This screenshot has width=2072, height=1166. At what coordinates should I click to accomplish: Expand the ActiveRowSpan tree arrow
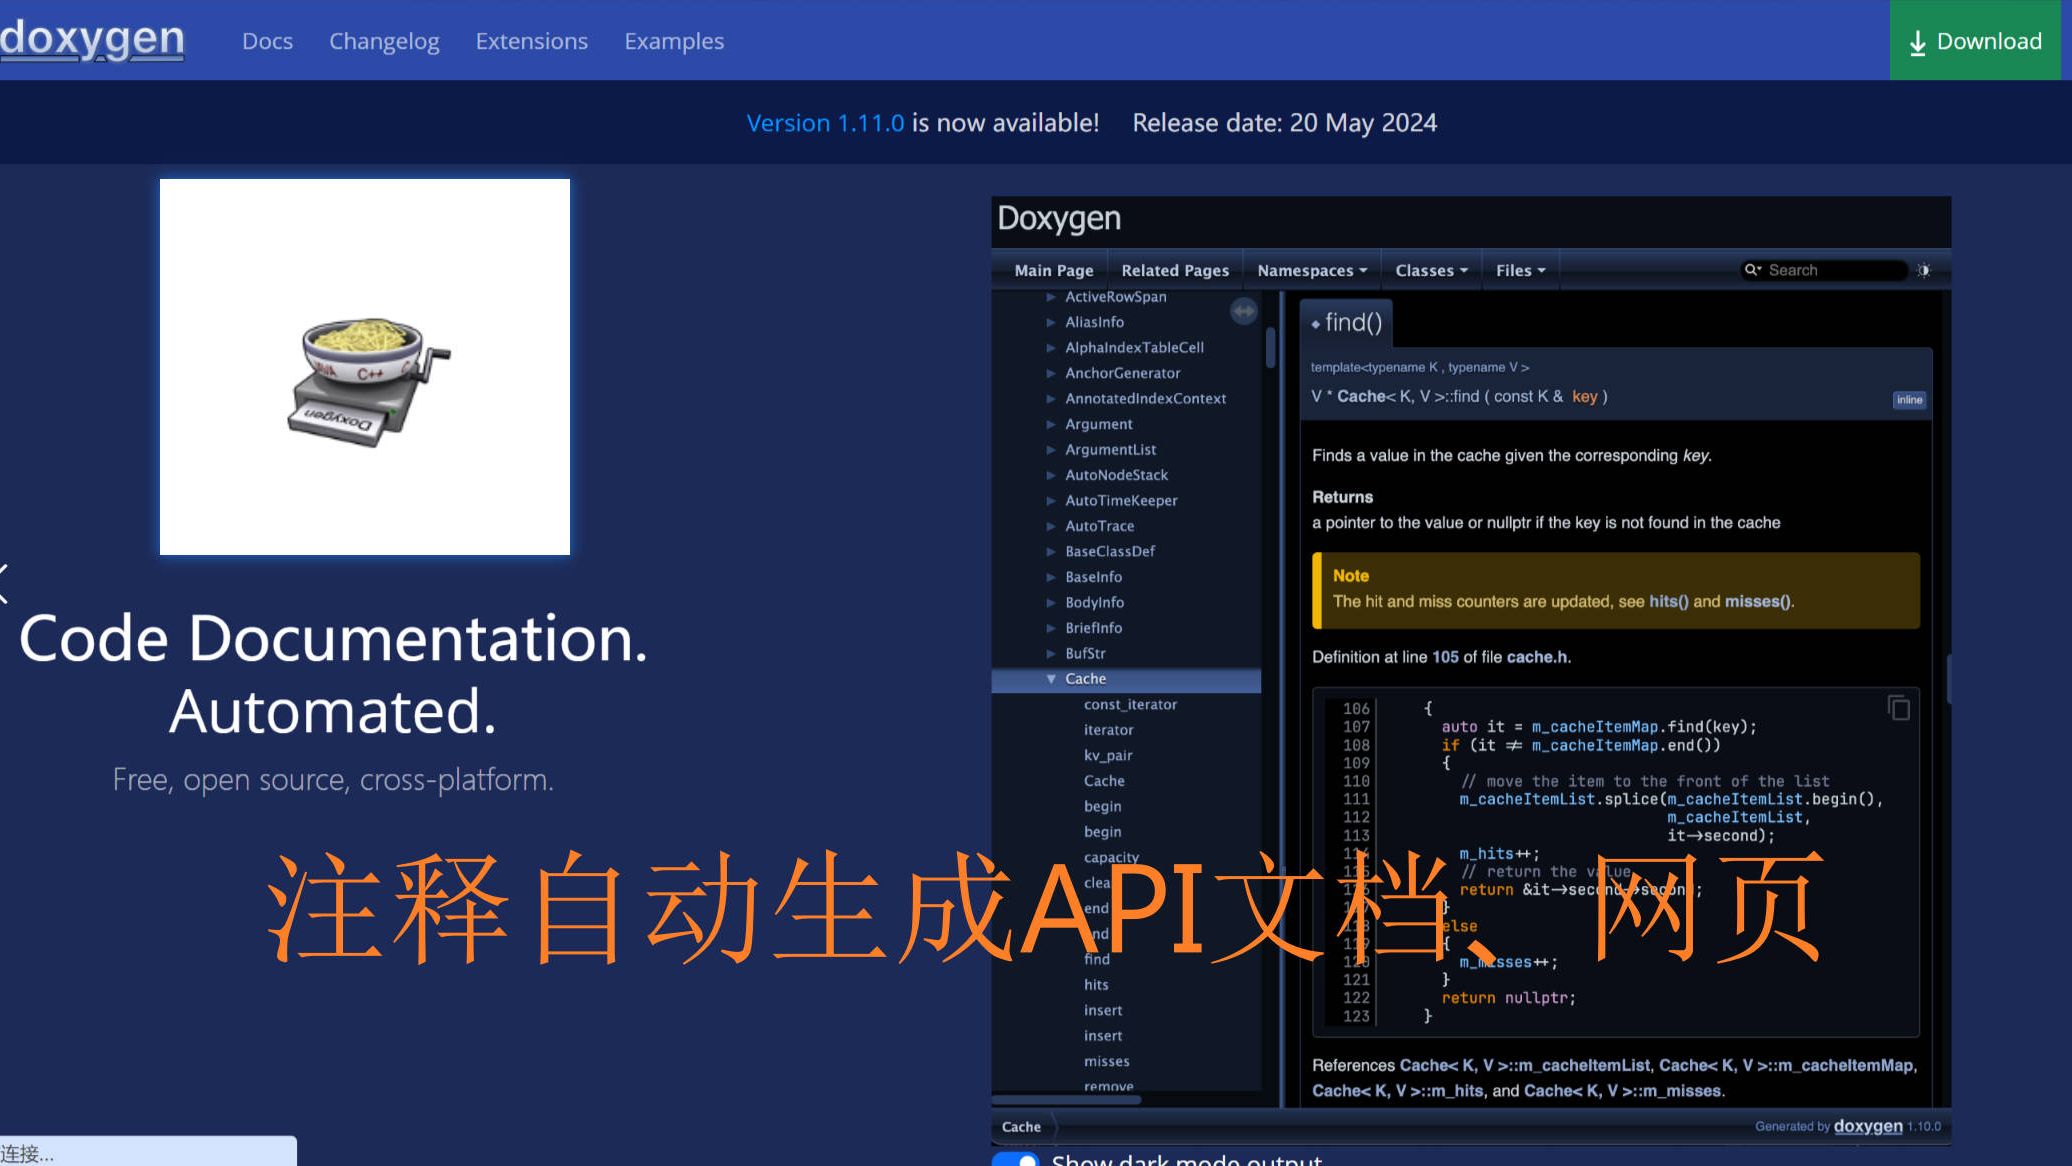click(x=1050, y=297)
